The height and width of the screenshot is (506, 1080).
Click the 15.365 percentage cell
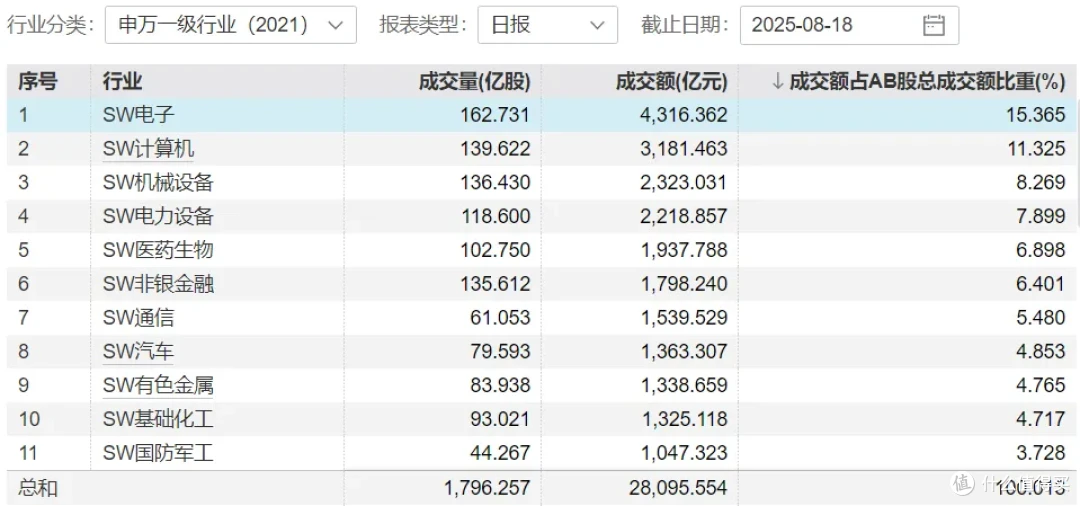point(1037,115)
